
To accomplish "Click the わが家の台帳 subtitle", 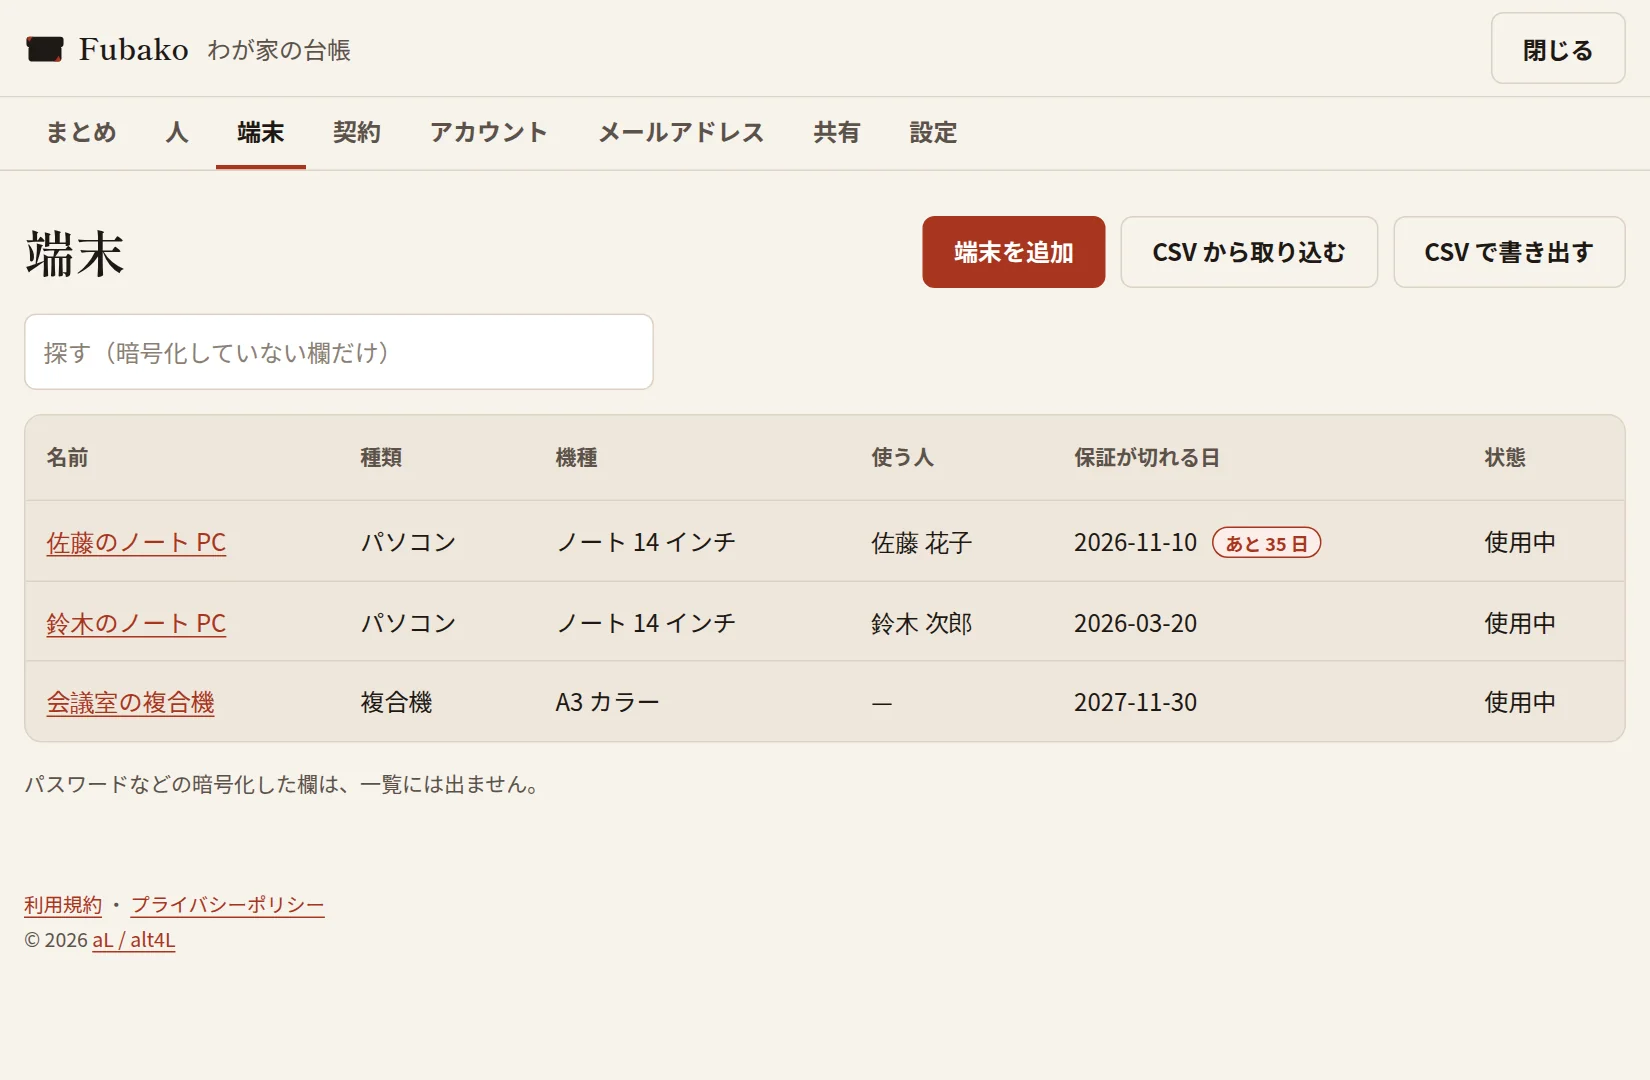I will click(x=279, y=50).
